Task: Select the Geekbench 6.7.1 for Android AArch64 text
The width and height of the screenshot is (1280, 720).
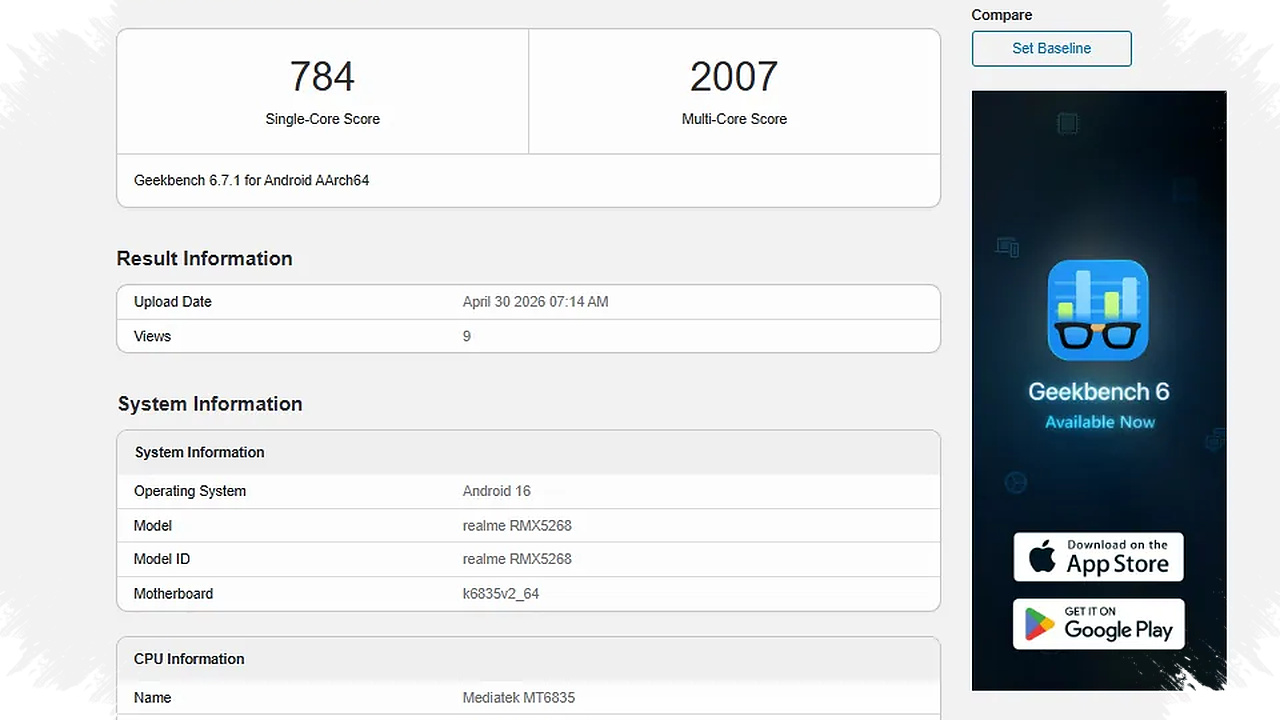Action: click(252, 181)
